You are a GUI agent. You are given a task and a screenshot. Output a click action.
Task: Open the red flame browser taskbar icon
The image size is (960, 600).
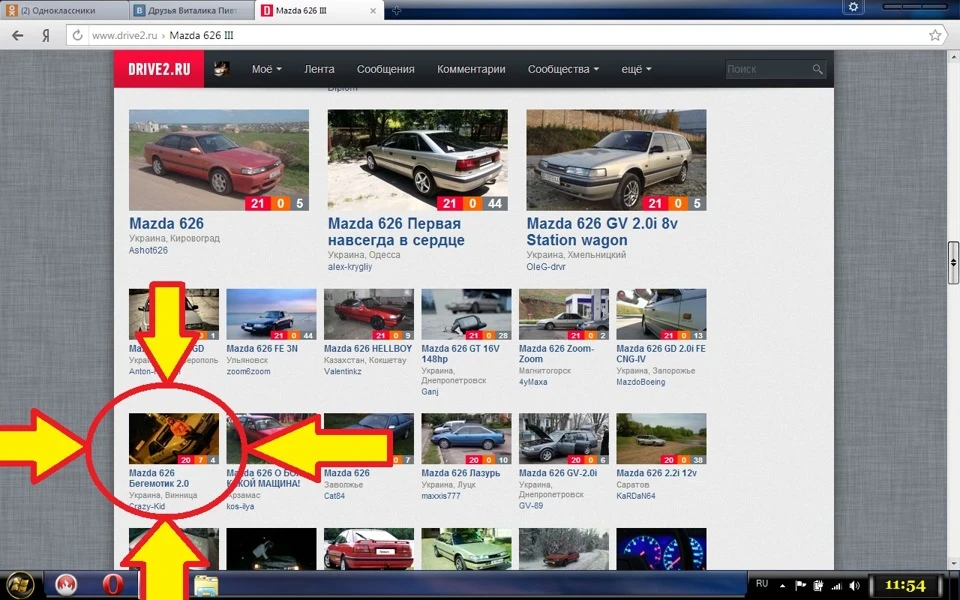(x=66, y=585)
